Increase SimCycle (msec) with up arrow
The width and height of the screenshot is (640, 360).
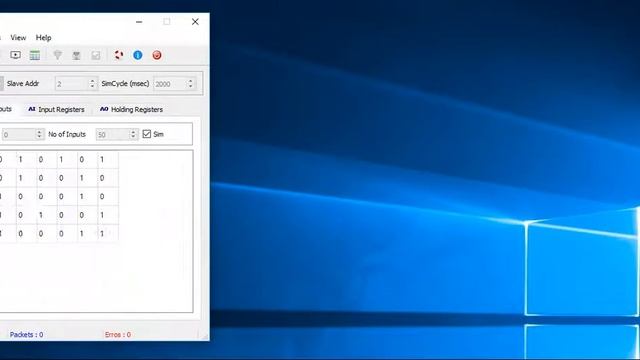pos(190,81)
